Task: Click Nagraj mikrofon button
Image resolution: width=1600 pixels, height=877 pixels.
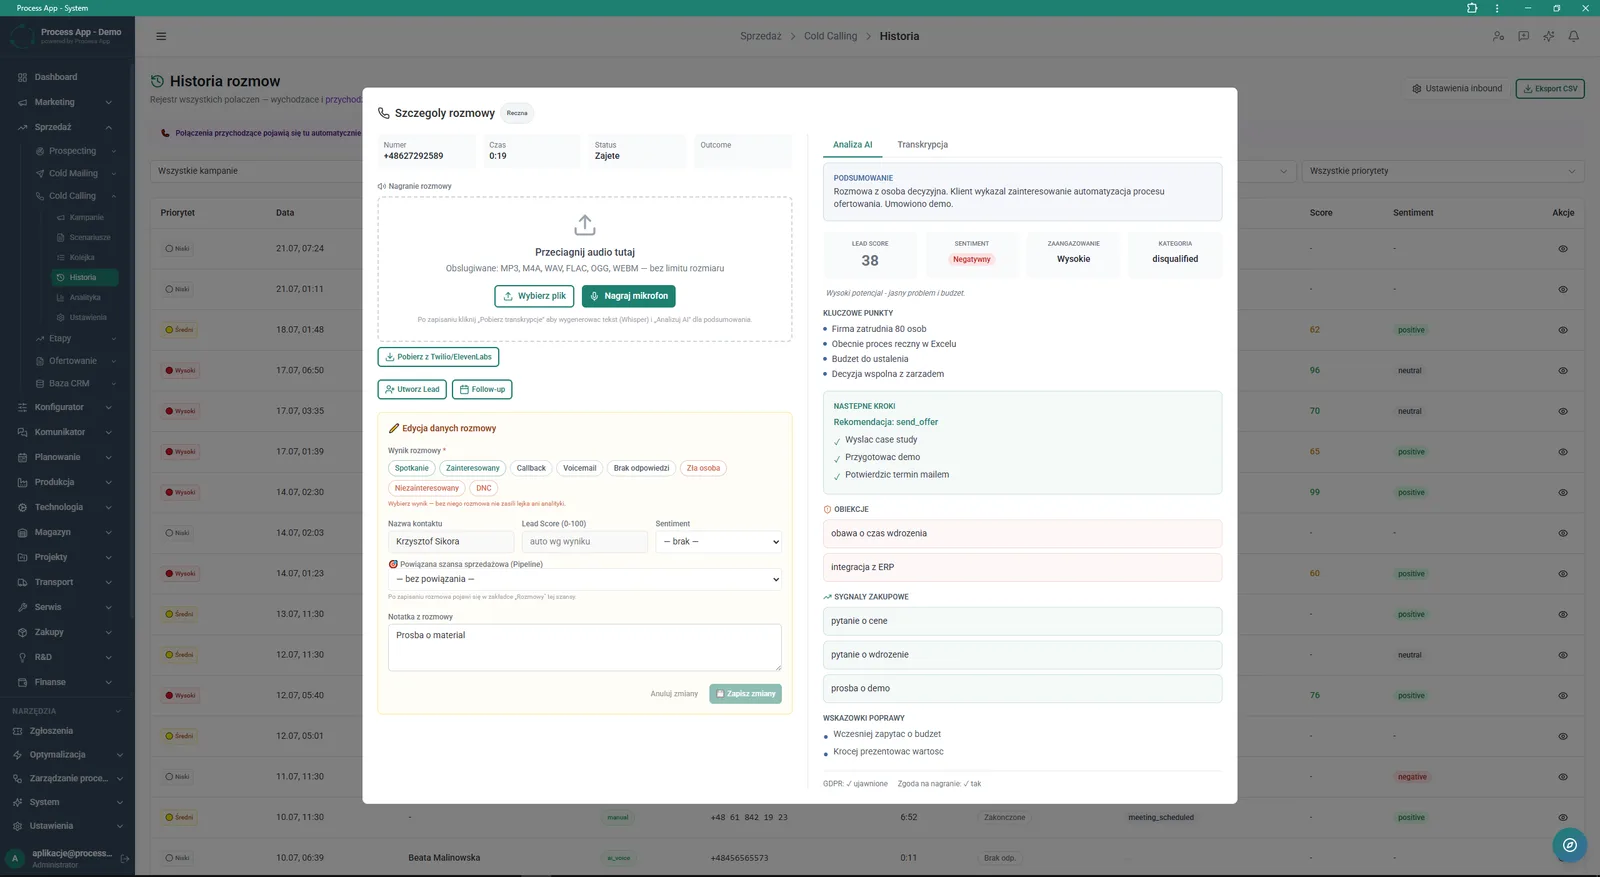Action: tap(629, 296)
